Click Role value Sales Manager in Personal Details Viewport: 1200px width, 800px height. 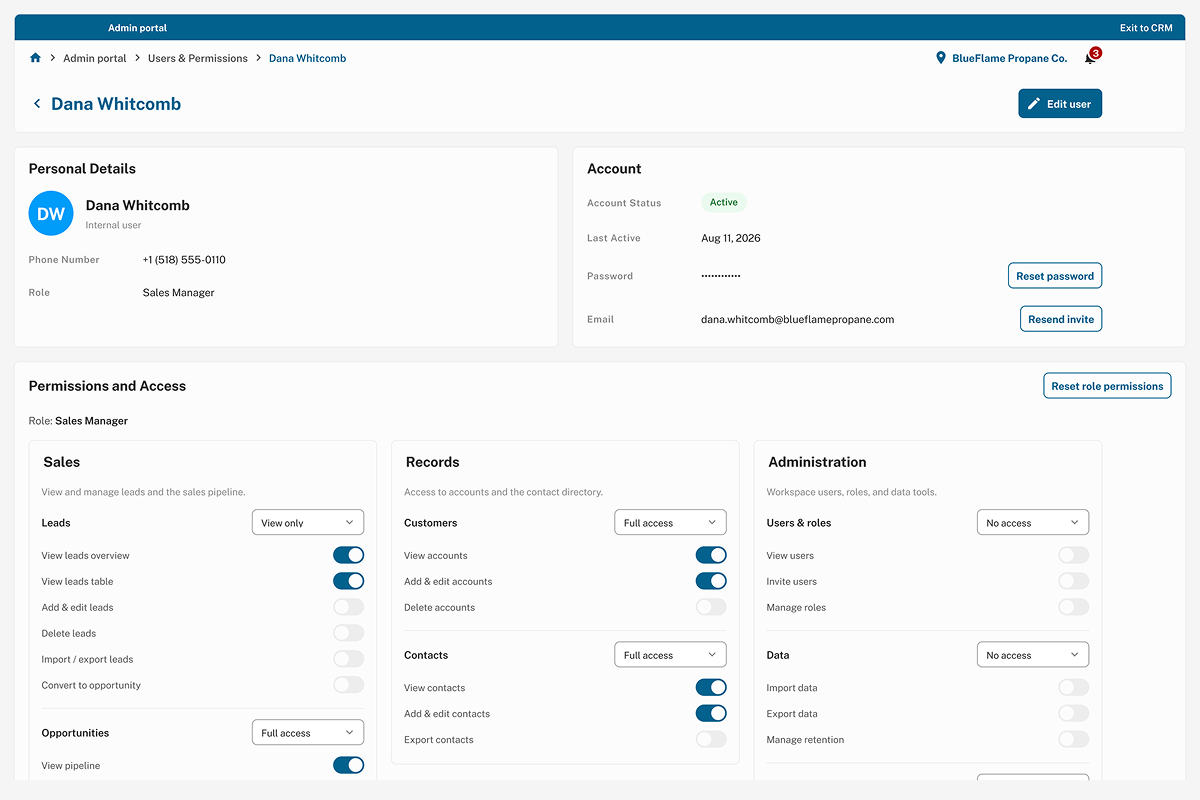(179, 293)
